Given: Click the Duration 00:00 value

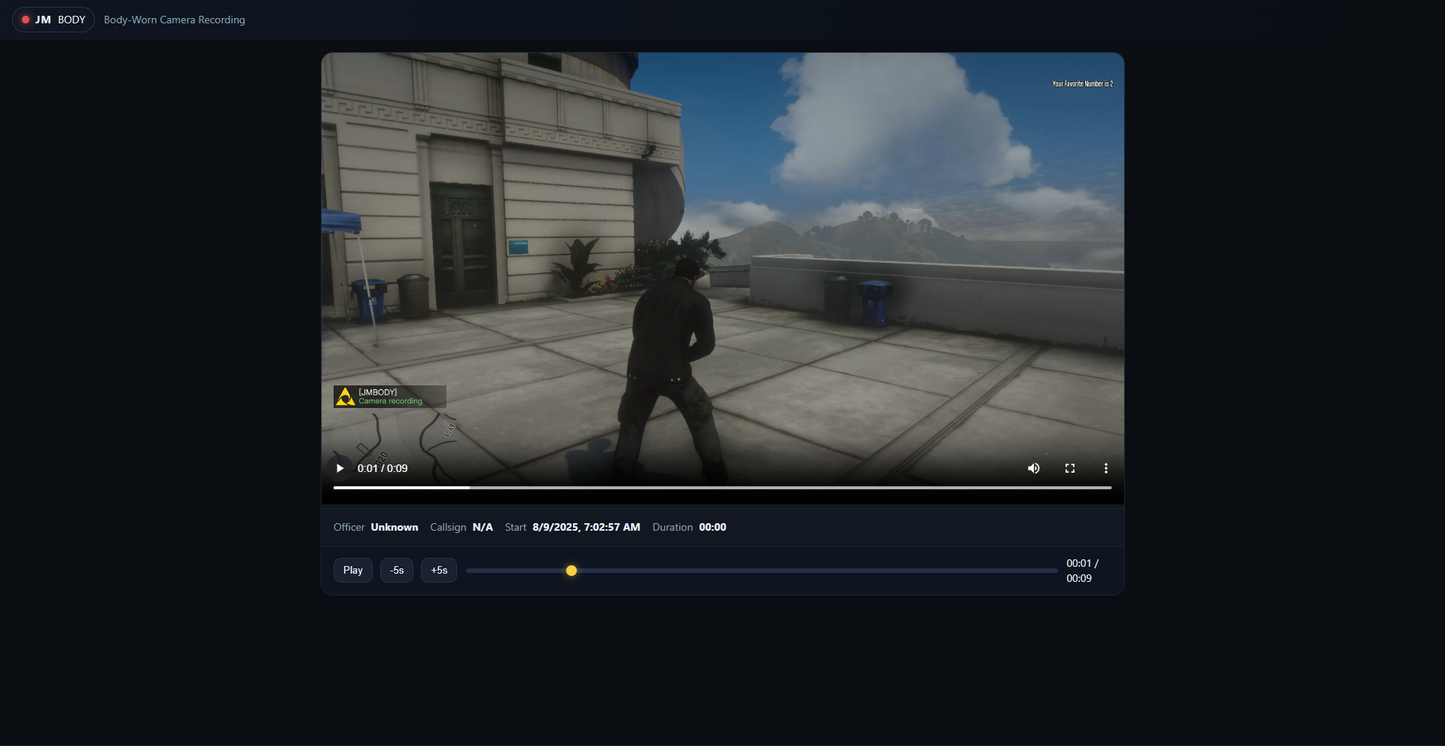Looking at the screenshot, I should (712, 527).
